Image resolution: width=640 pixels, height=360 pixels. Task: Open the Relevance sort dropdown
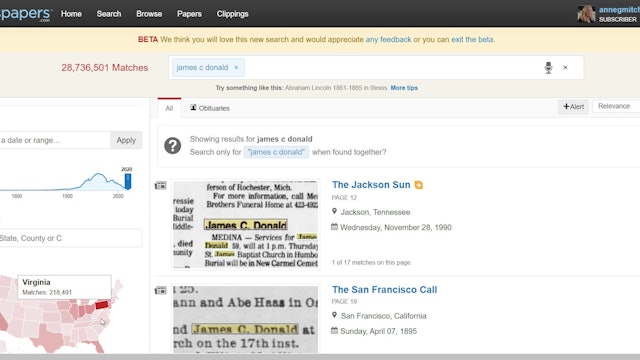(x=616, y=106)
